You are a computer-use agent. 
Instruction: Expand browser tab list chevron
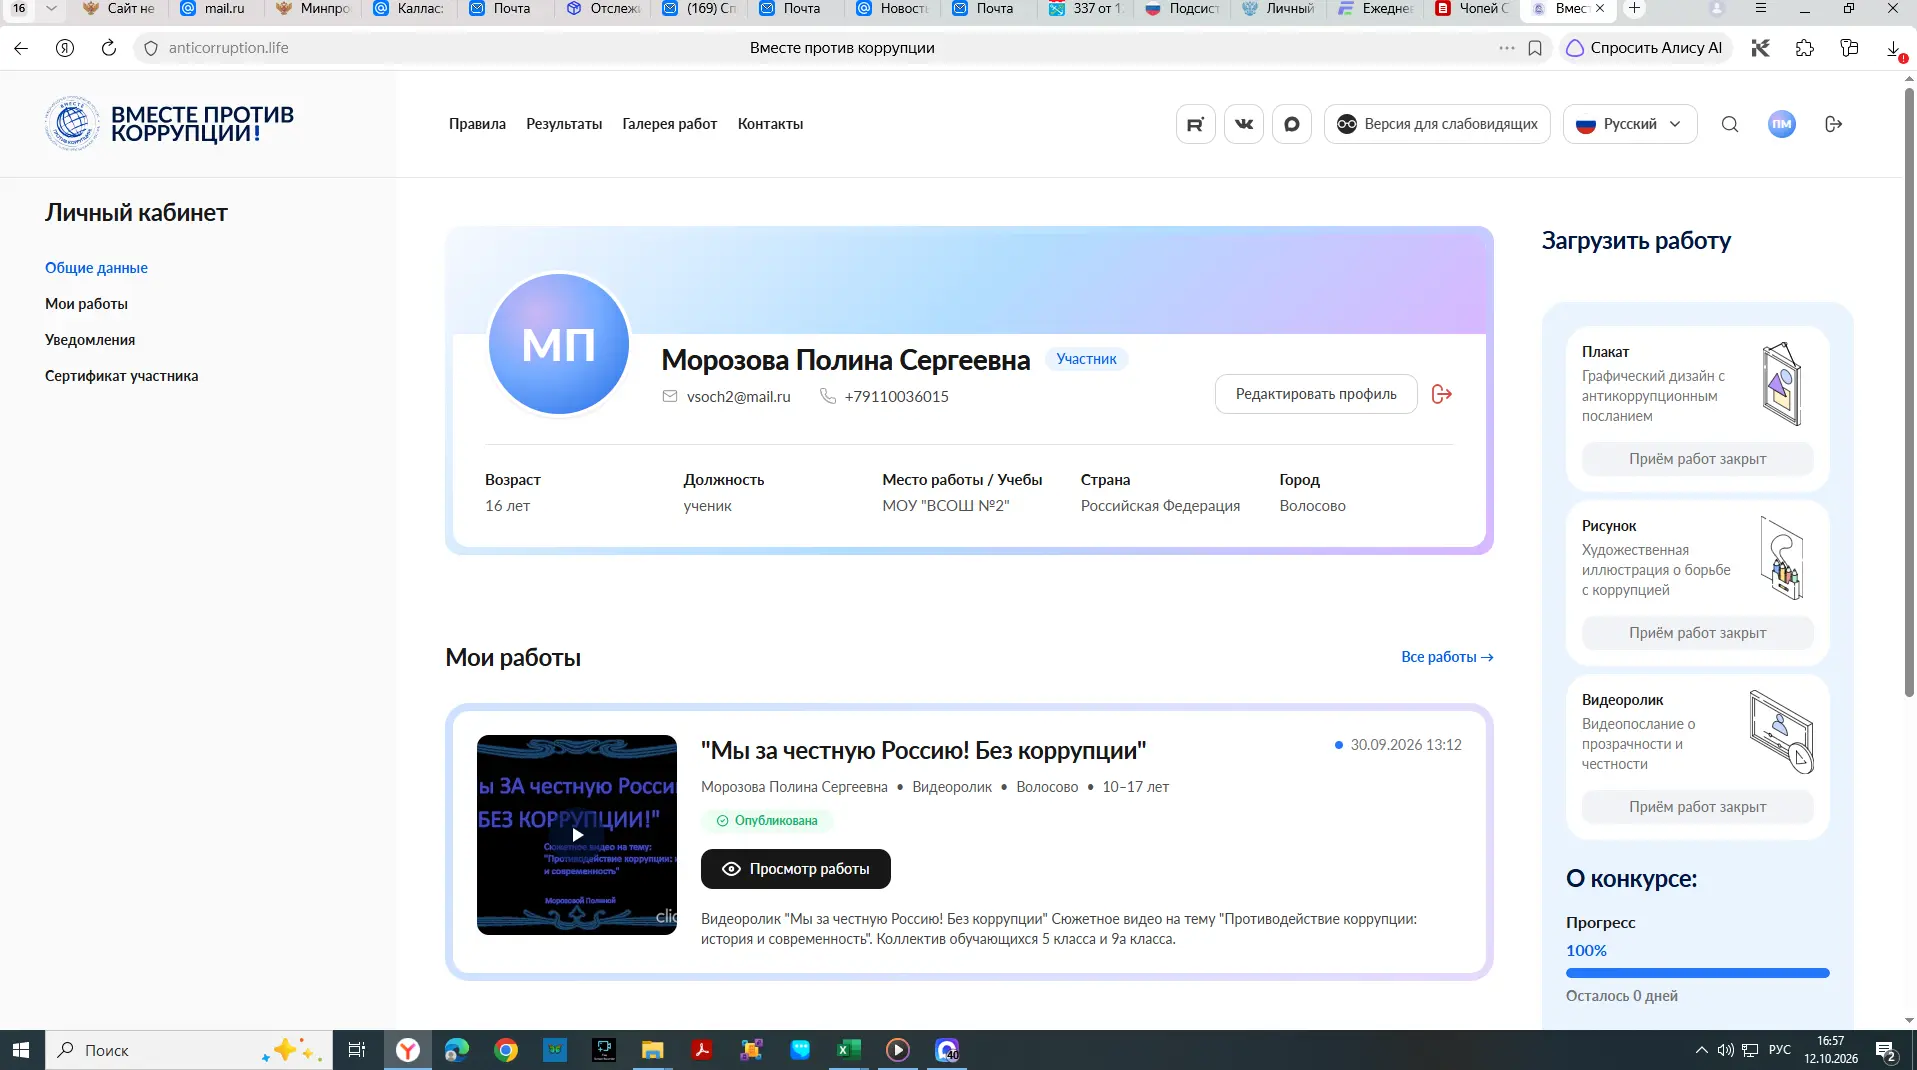click(51, 8)
